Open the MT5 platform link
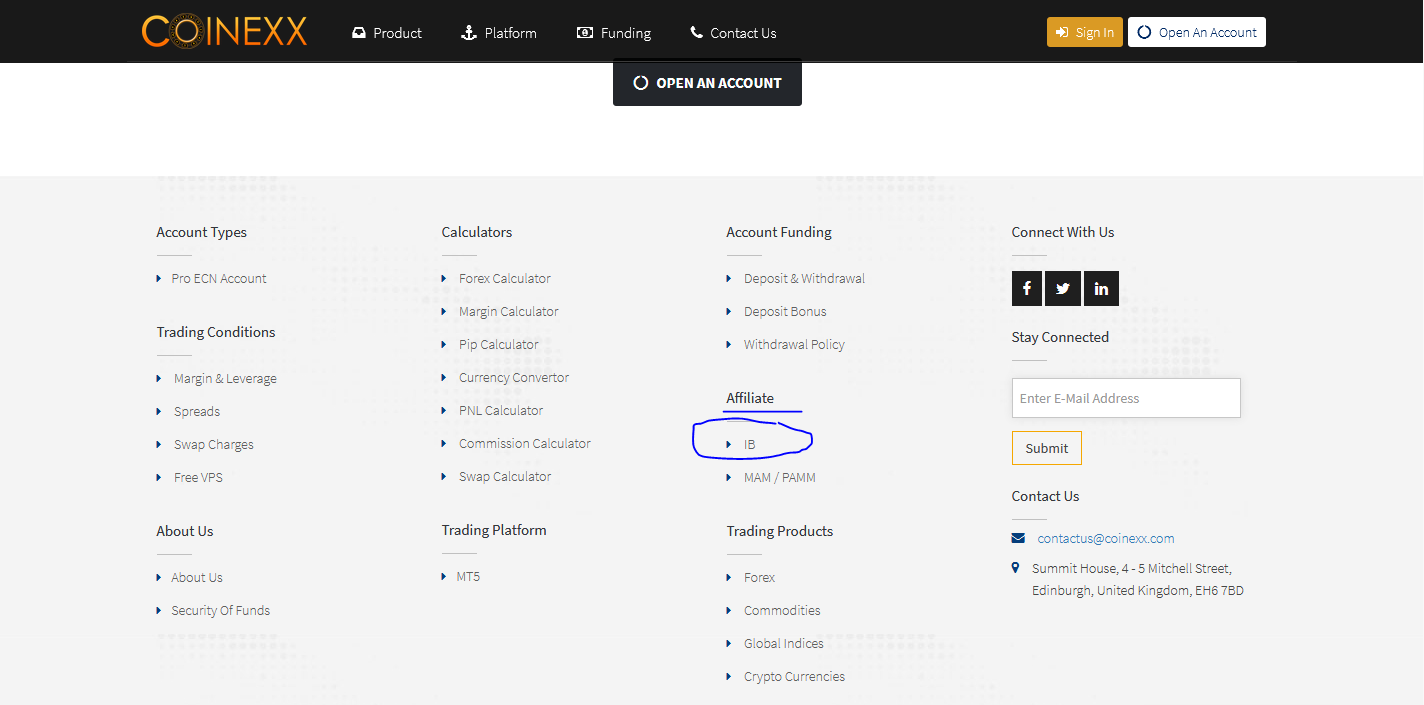Viewport: 1424px width, 705px height. pyautogui.click(x=468, y=576)
